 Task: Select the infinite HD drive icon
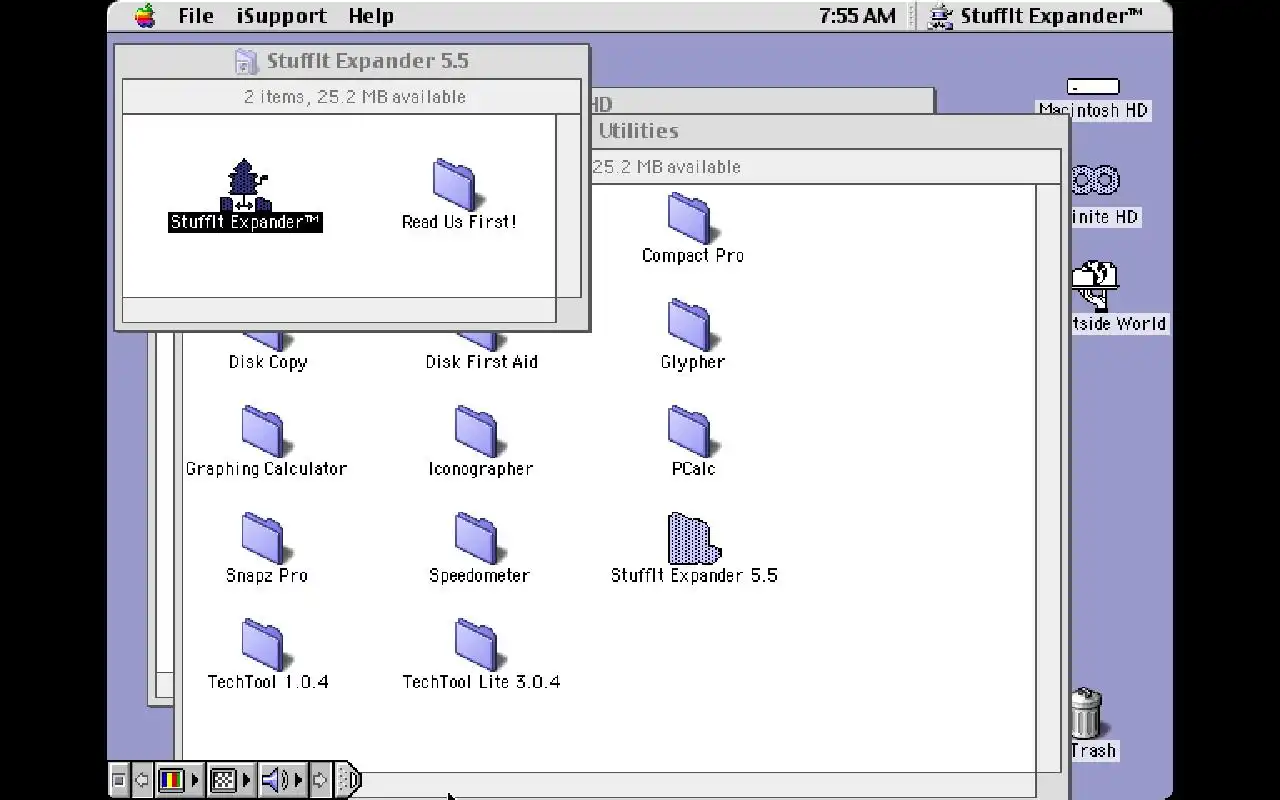[1095, 181]
